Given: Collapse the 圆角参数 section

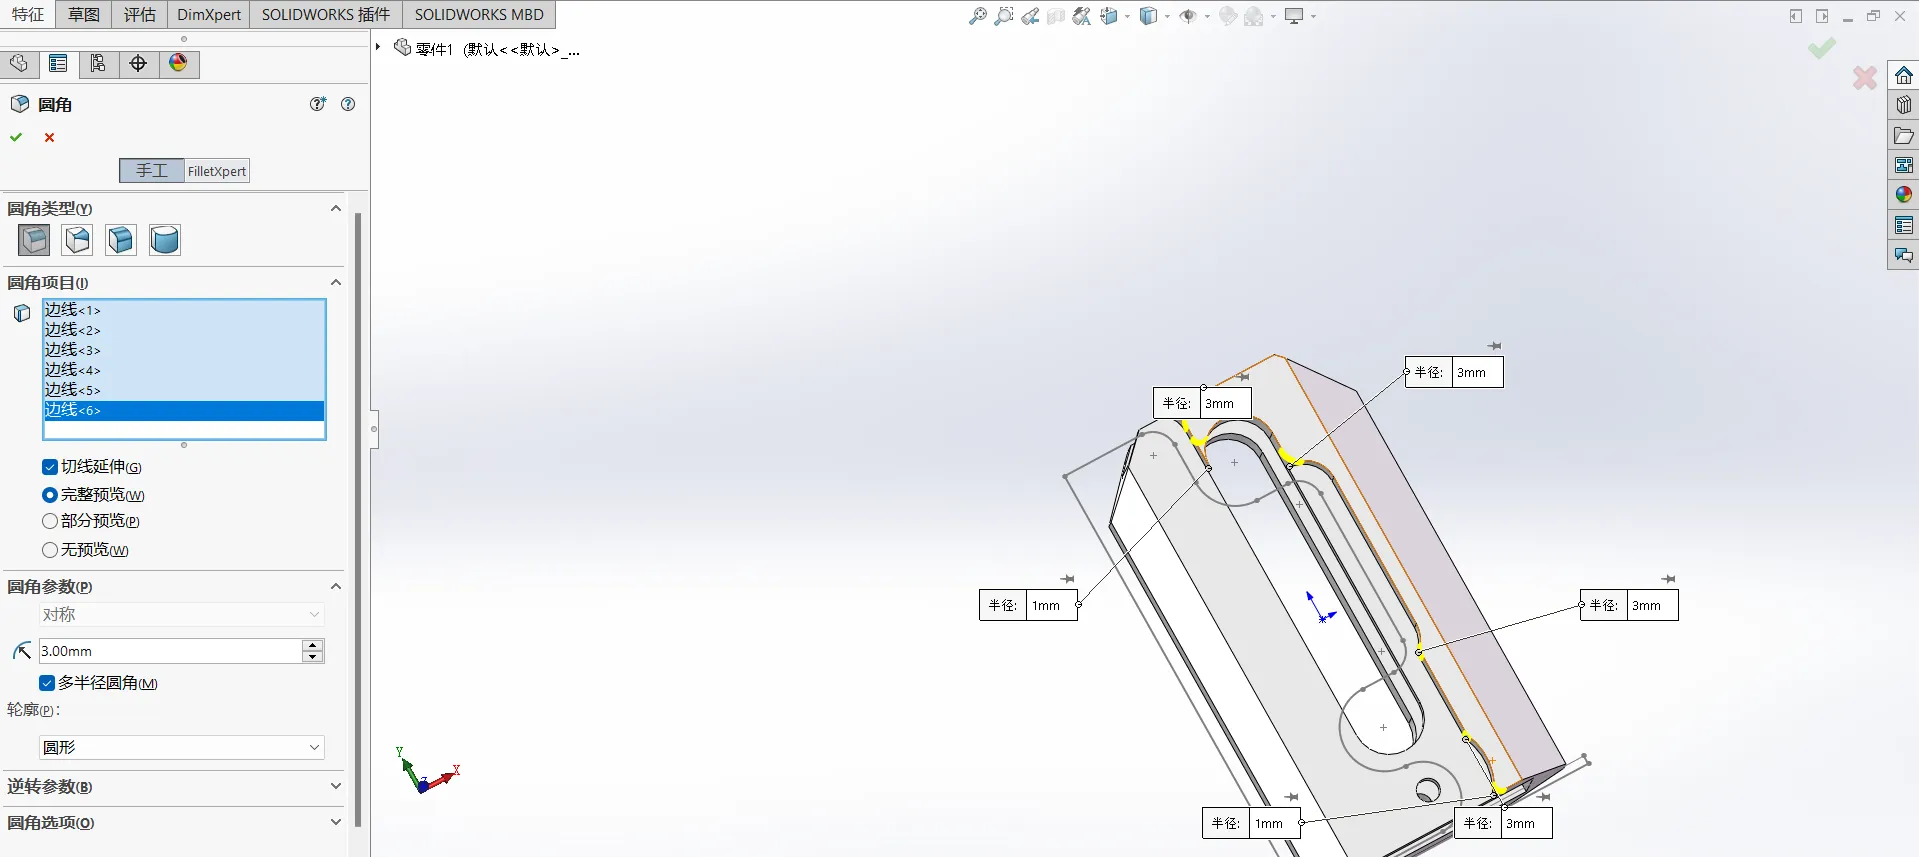Looking at the screenshot, I should 336,587.
